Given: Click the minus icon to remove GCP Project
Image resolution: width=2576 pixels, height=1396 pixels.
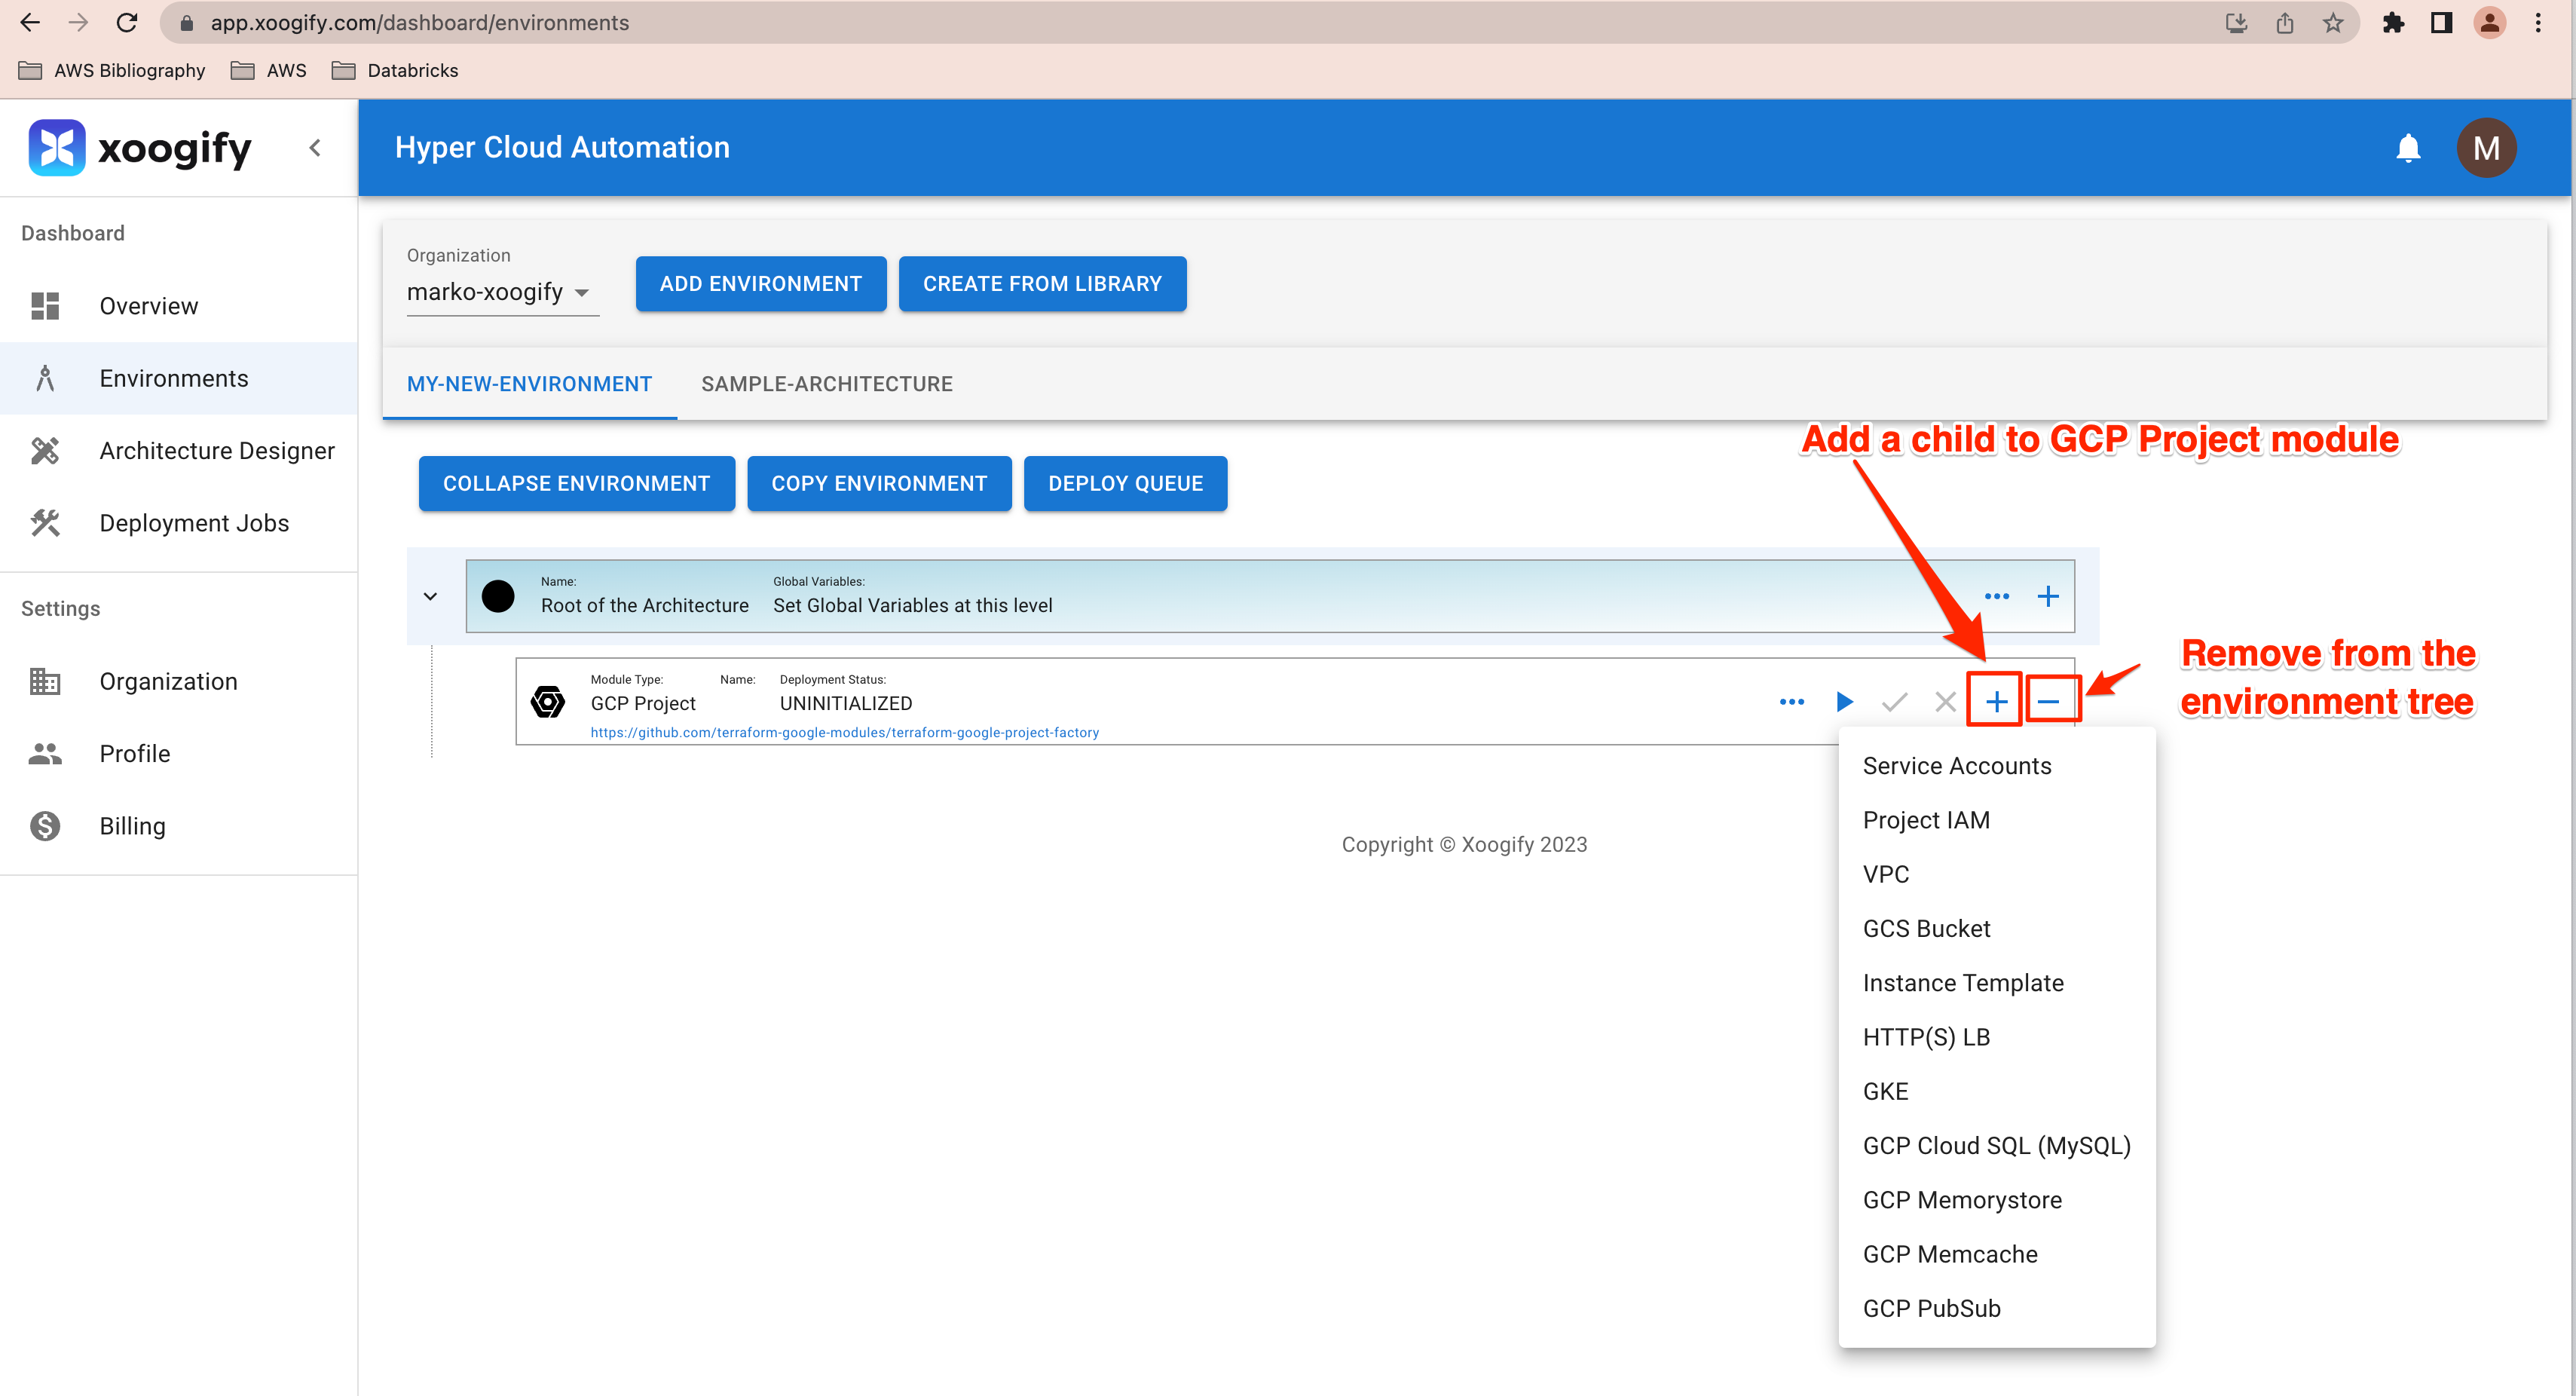Looking at the screenshot, I should click(2047, 702).
